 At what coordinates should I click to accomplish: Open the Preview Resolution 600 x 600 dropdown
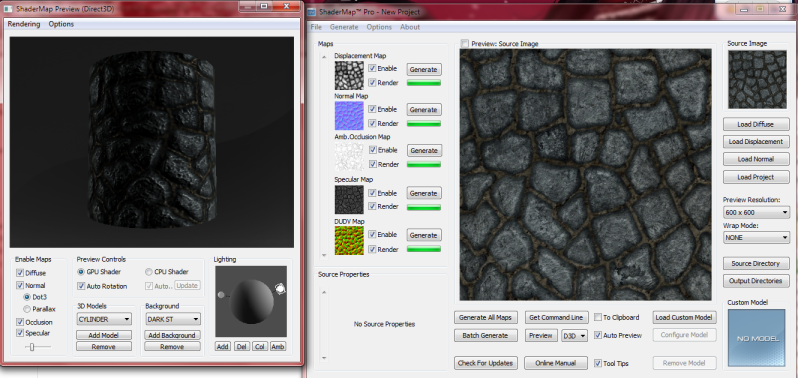[x=756, y=212]
